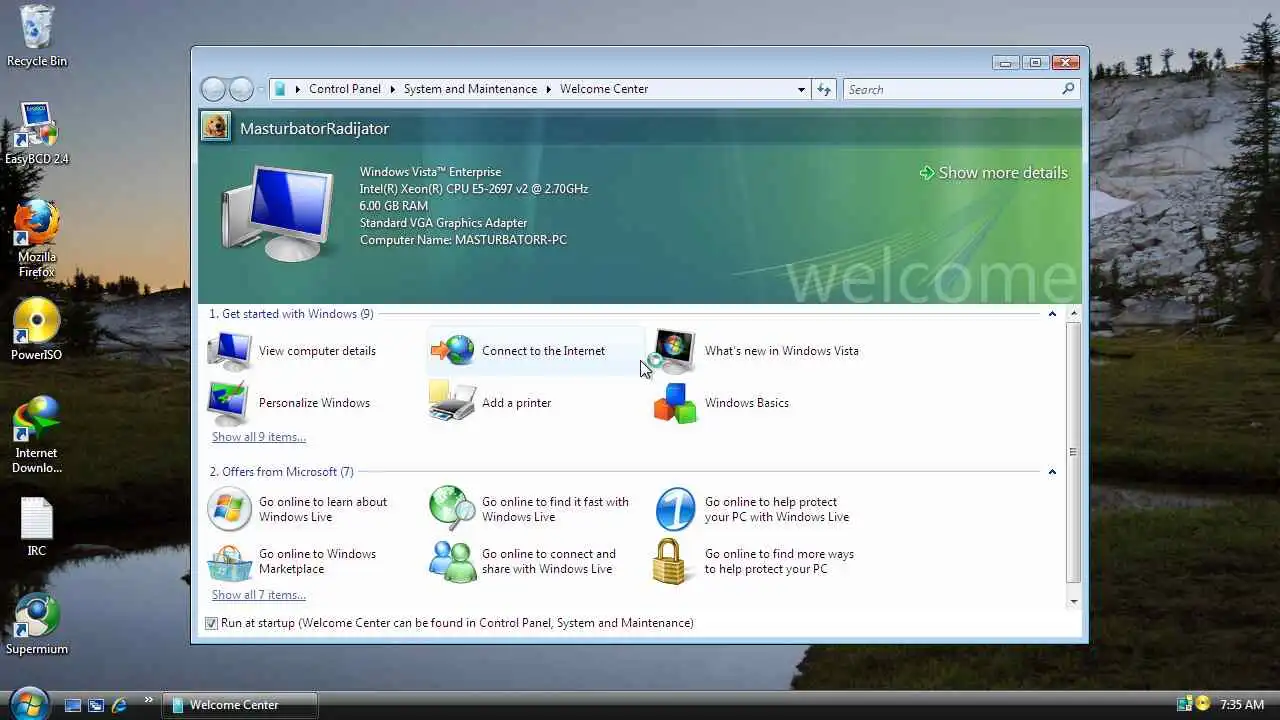Collapse the Offers from Microsoft section

[x=1052, y=472]
